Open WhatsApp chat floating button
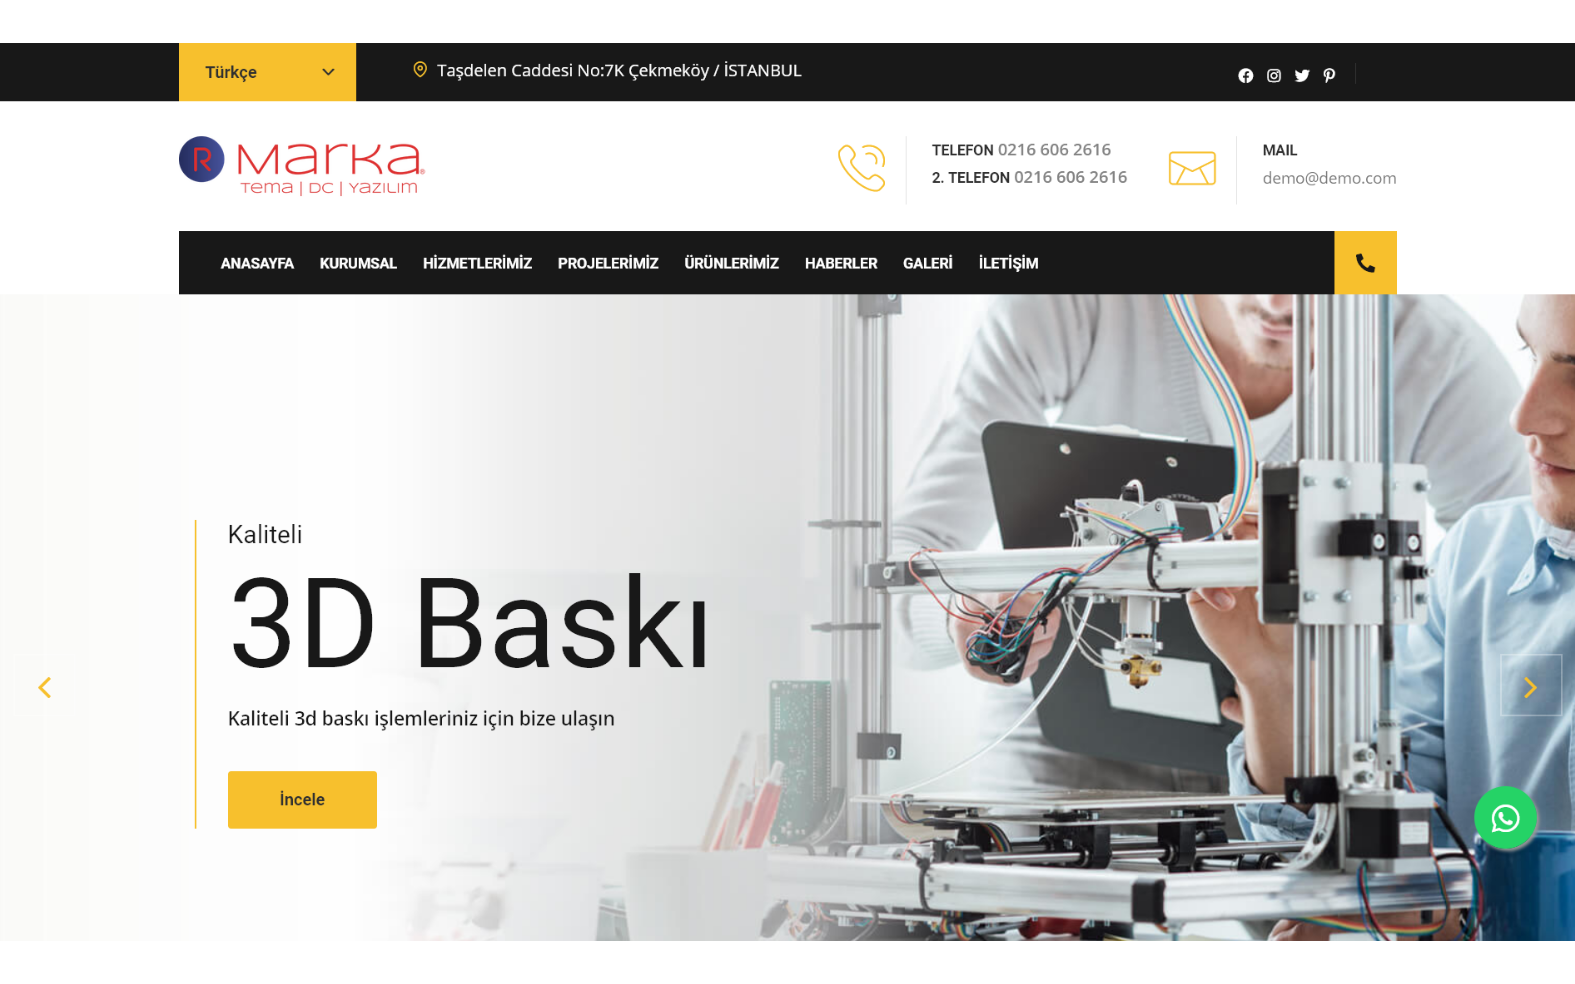The width and height of the screenshot is (1575, 984). tap(1505, 818)
